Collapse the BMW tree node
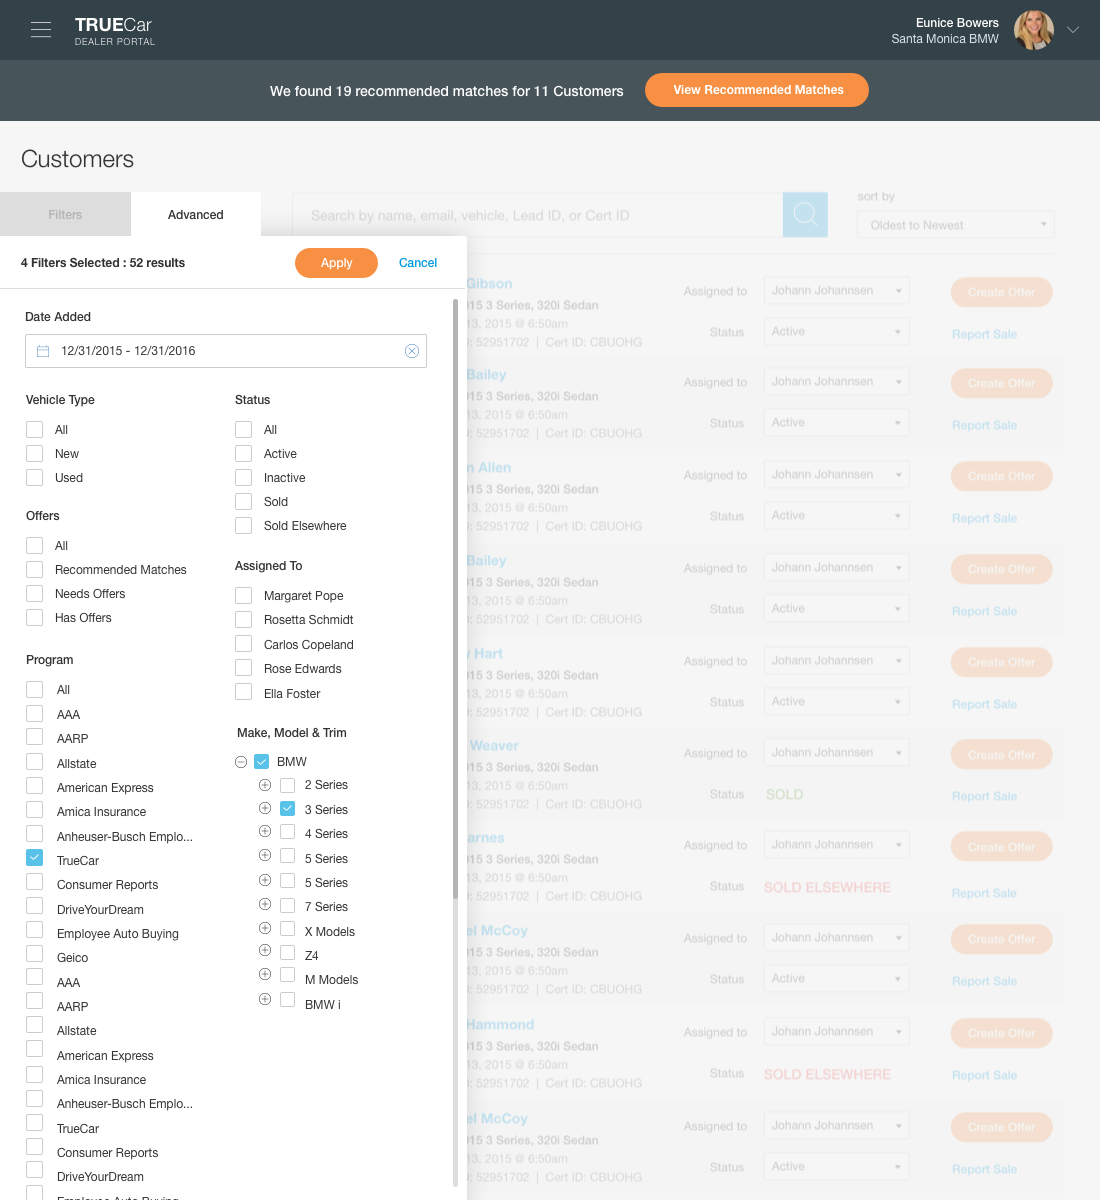The height and width of the screenshot is (1200, 1100). point(241,761)
